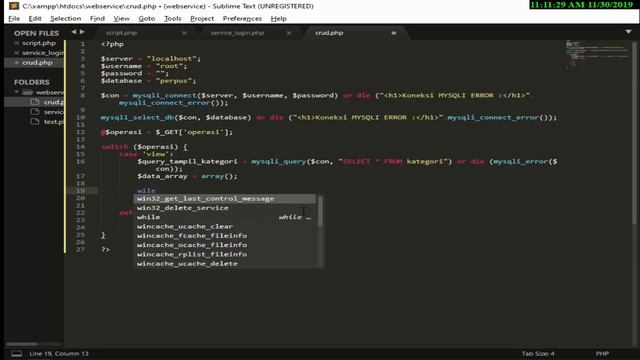Close the script.php tab
The width and height of the screenshot is (640, 360).
tap(184, 33)
